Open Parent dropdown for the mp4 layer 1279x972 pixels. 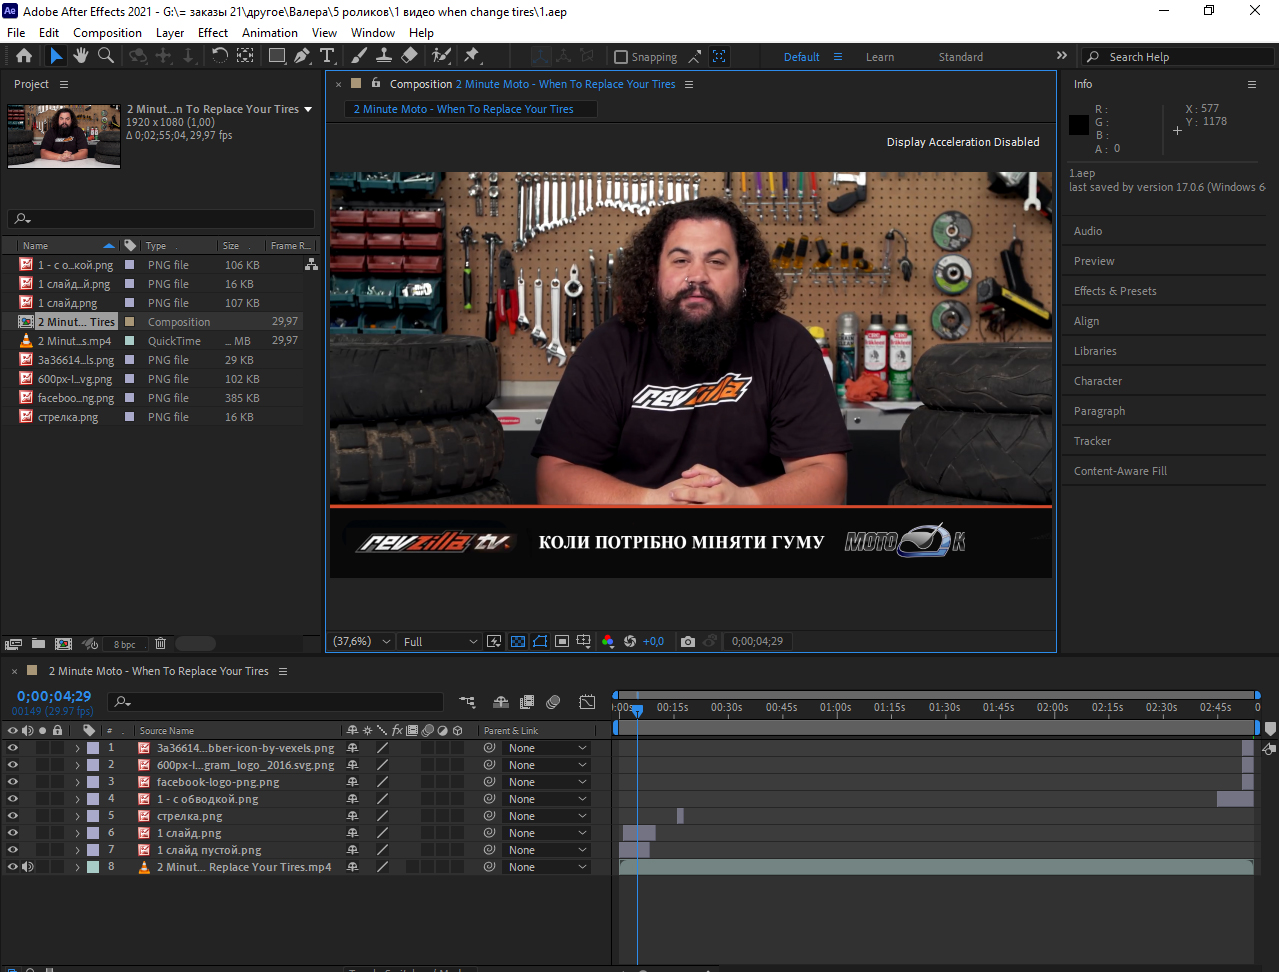click(x=547, y=867)
